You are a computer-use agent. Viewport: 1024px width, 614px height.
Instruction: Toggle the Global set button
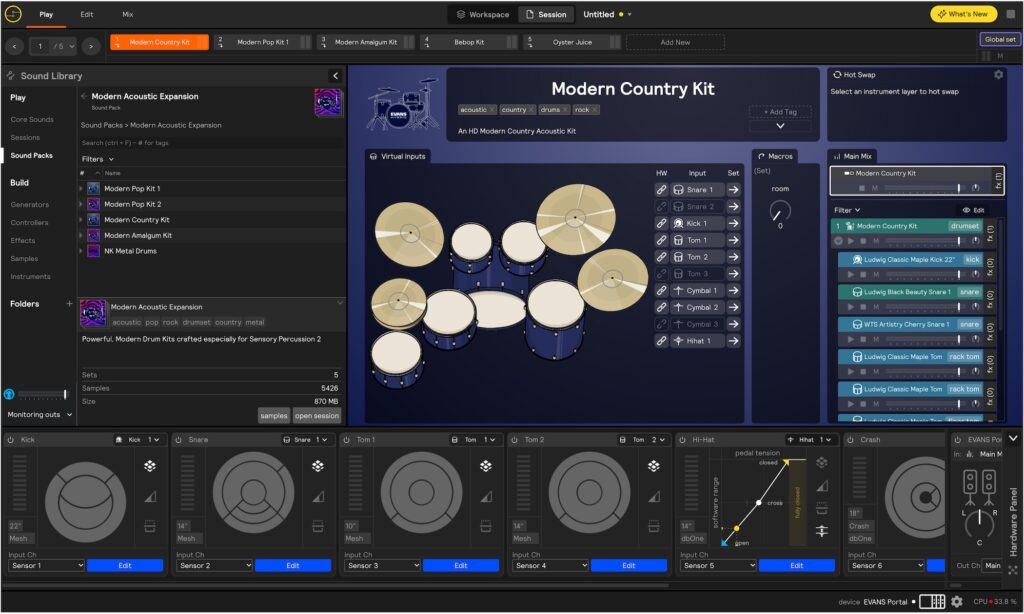pyautogui.click(x=1000, y=39)
